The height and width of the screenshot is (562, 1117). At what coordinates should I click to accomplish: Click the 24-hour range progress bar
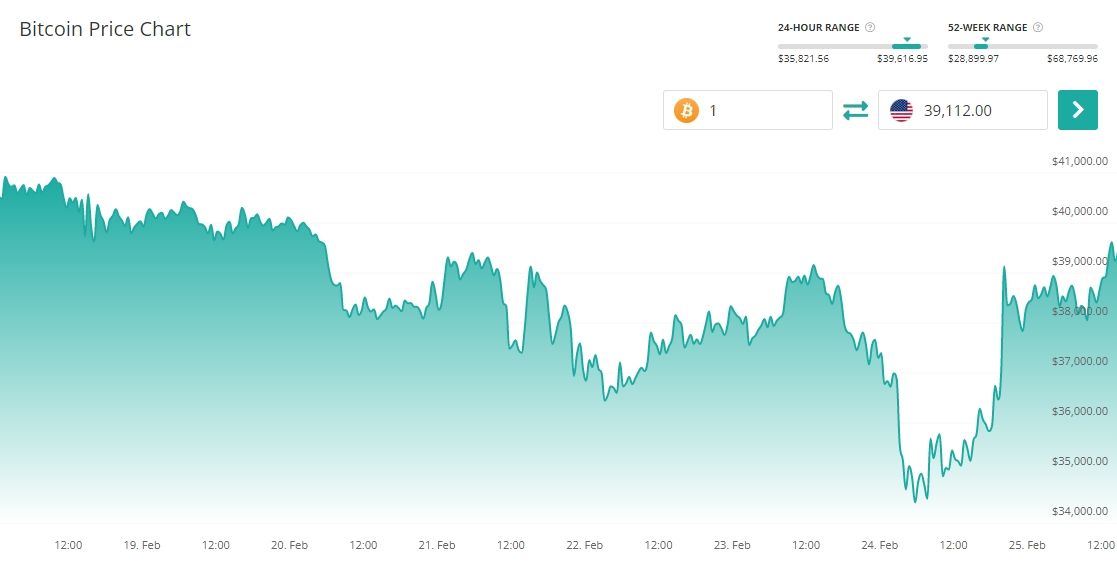(852, 46)
